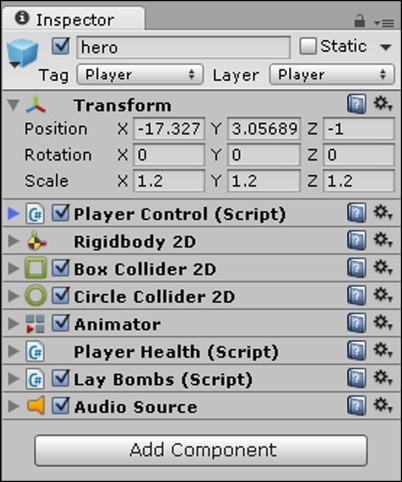Click the Inspector lock icon

pyautogui.click(x=359, y=21)
